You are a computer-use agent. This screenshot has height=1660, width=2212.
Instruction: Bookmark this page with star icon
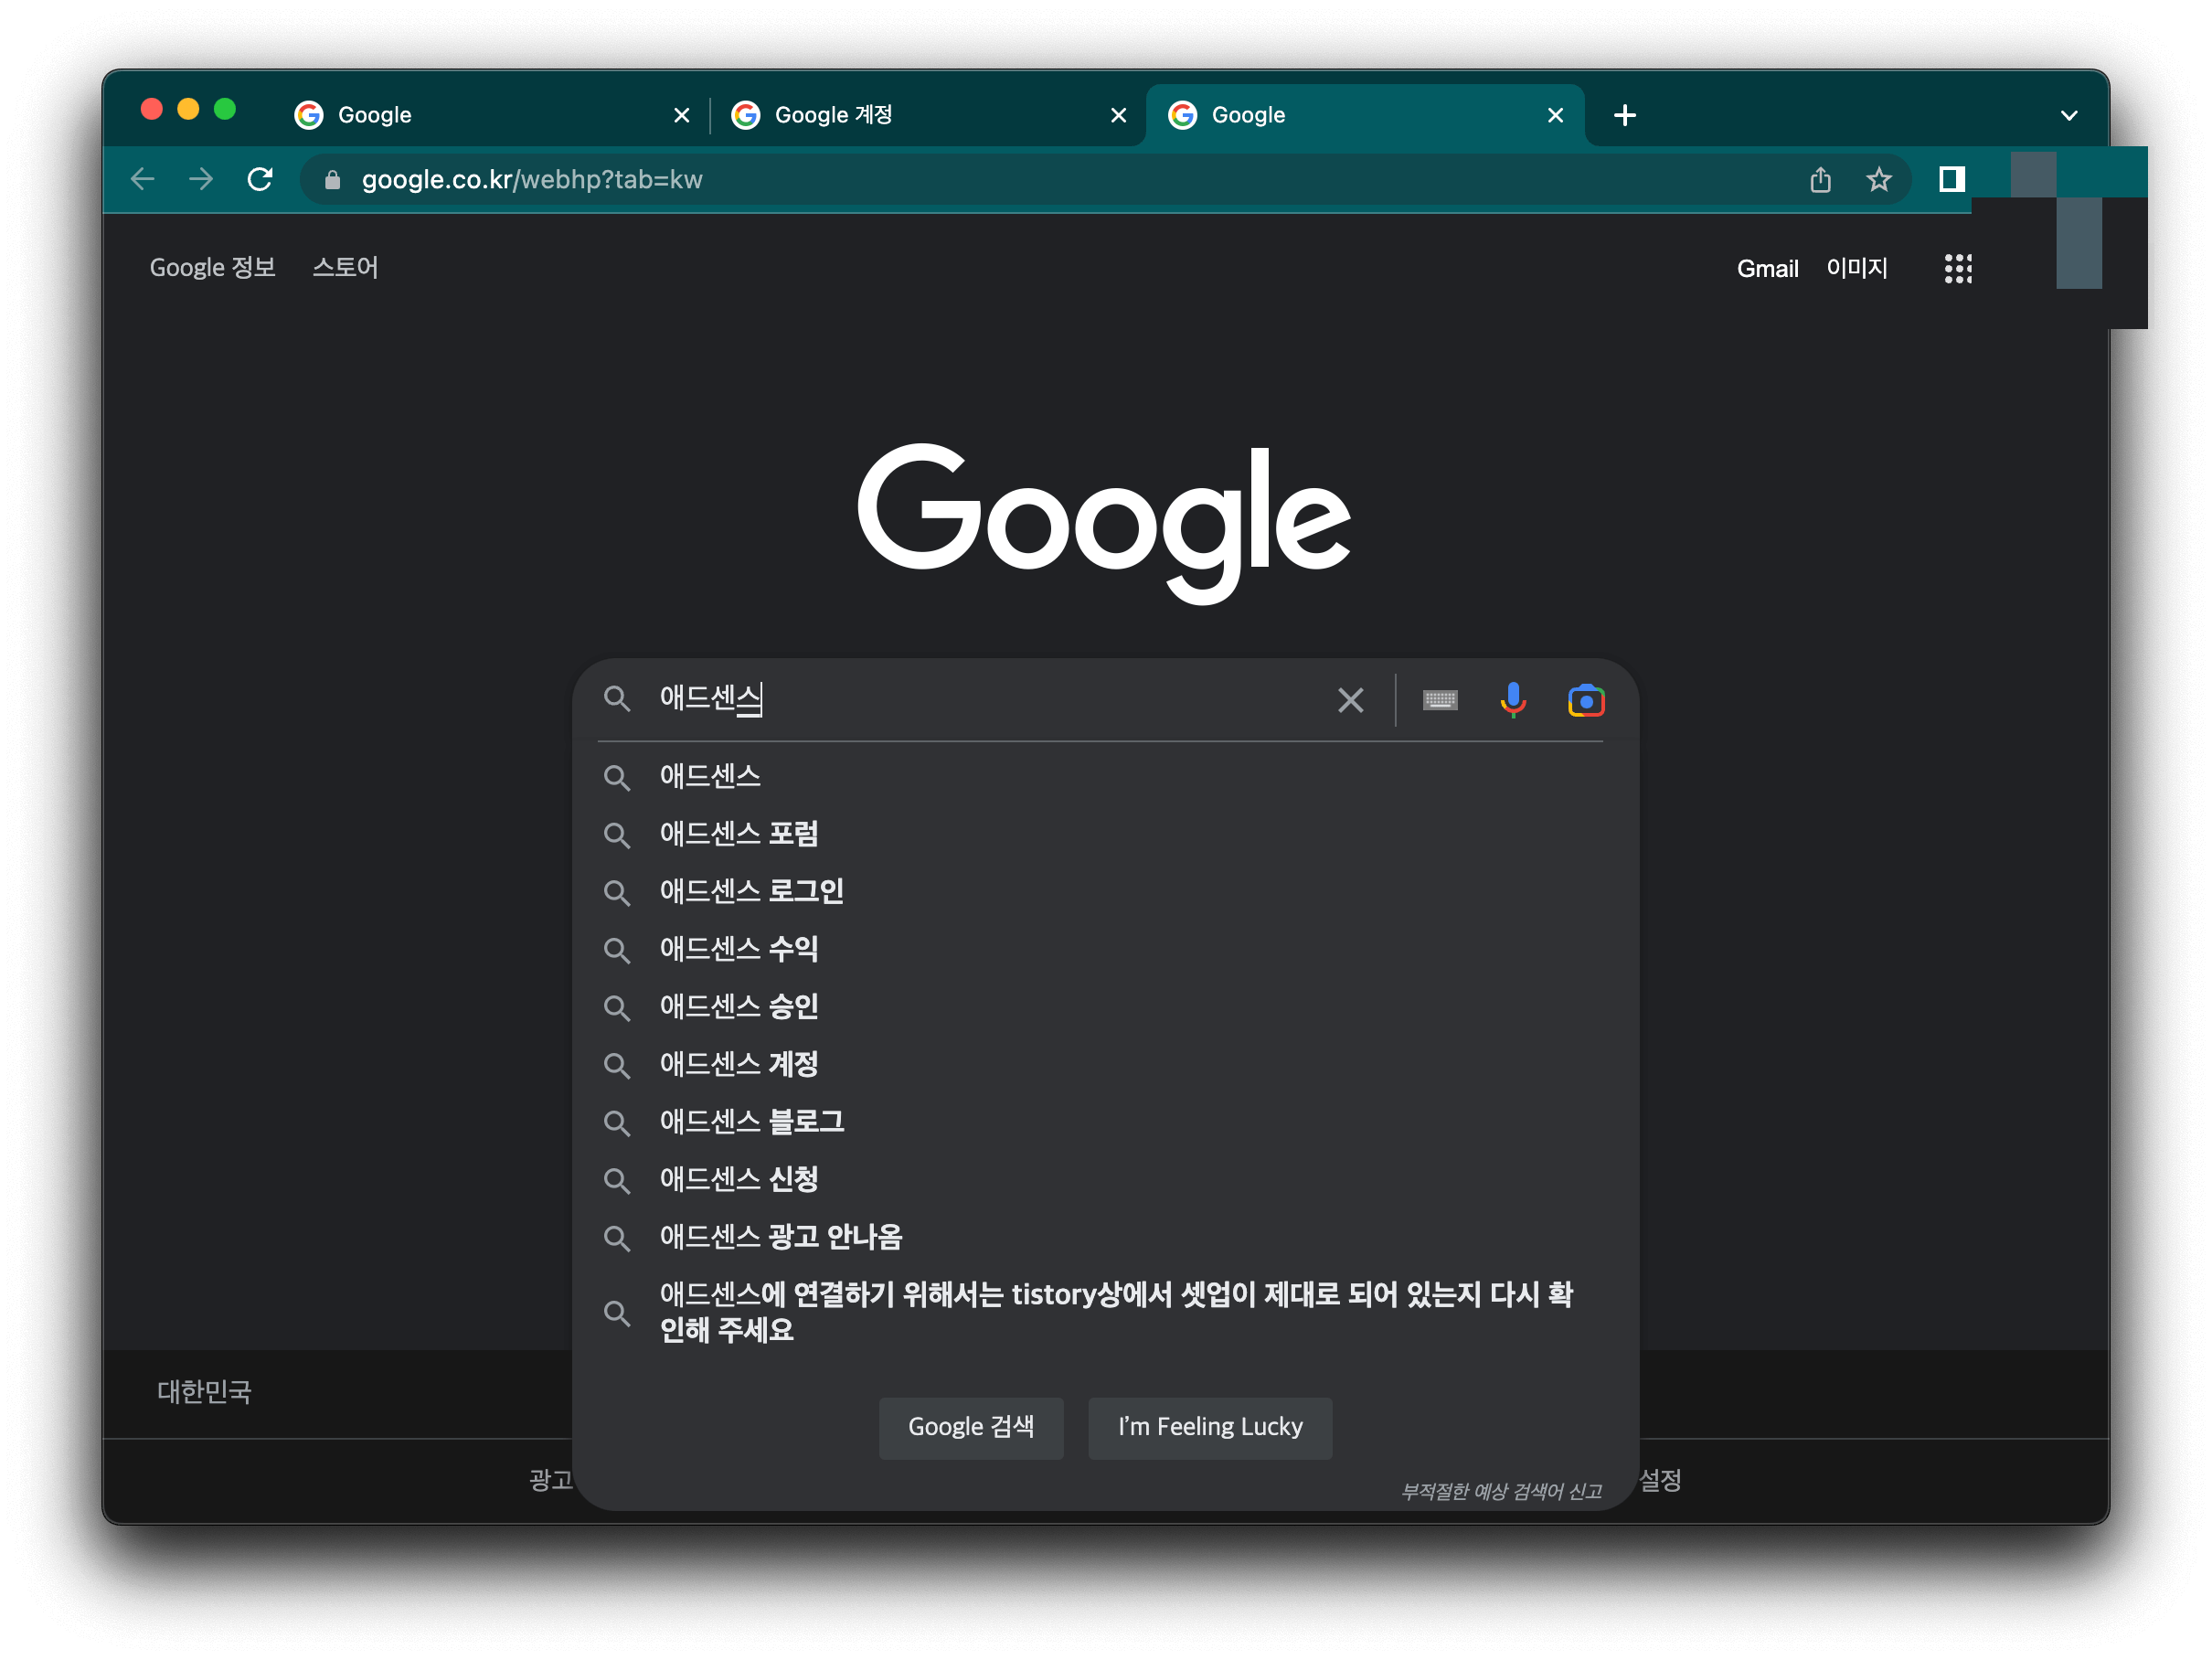(1879, 180)
